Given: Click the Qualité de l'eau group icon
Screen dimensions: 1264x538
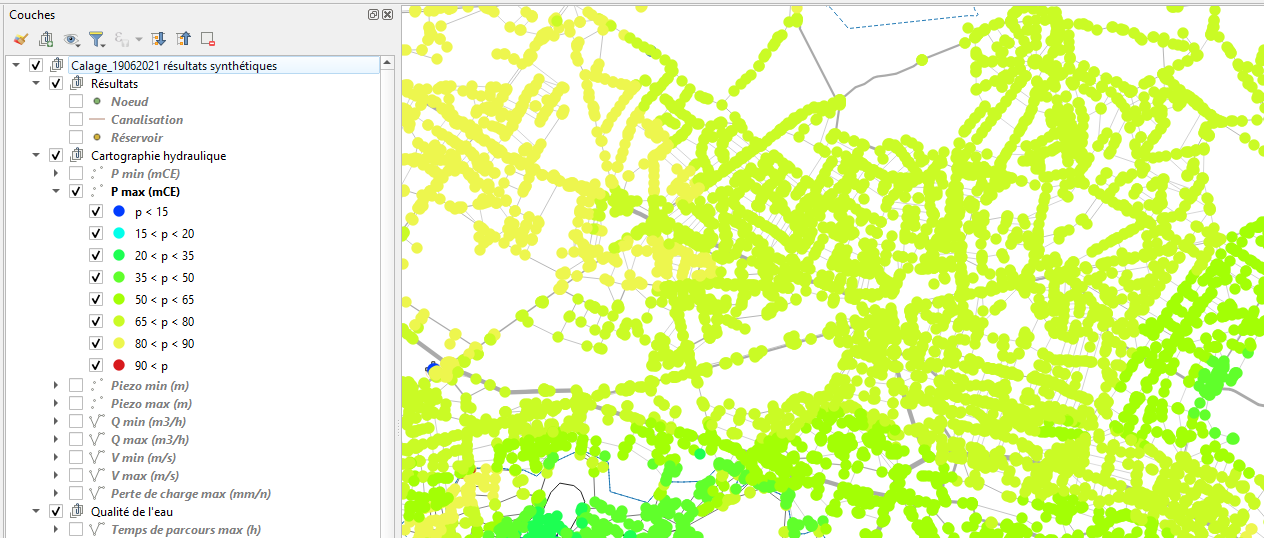Looking at the screenshot, I should (x=76, y=511).
